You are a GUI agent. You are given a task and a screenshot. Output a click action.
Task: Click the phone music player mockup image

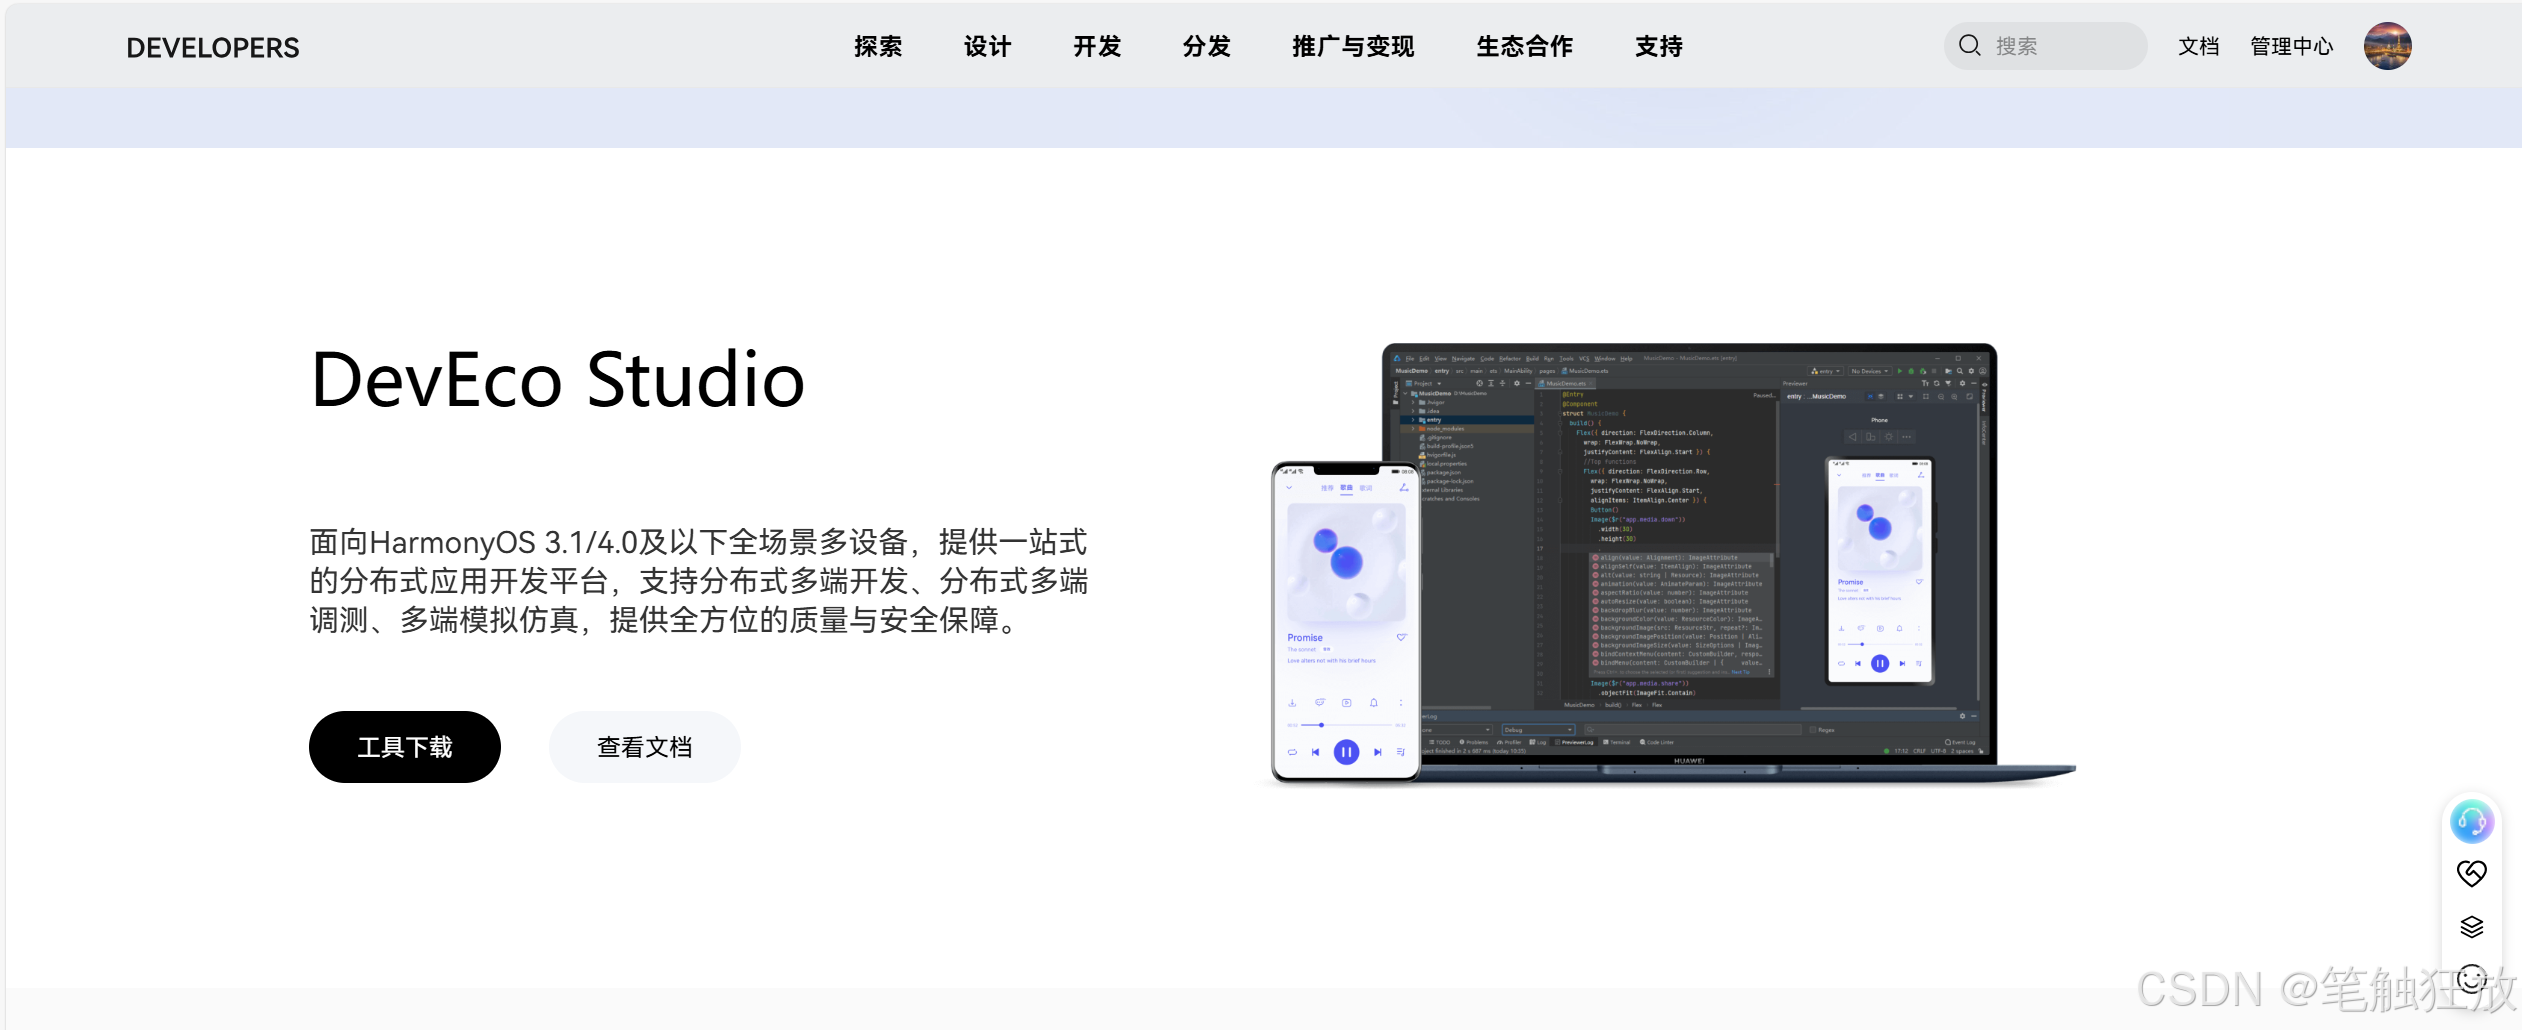[1346, 620]
